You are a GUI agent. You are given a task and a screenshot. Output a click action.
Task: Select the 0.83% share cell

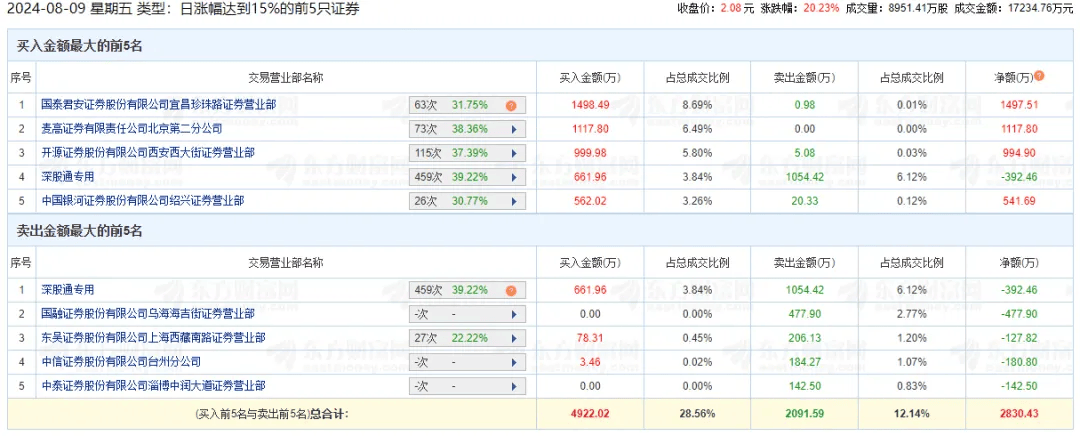tap(912, 386)
